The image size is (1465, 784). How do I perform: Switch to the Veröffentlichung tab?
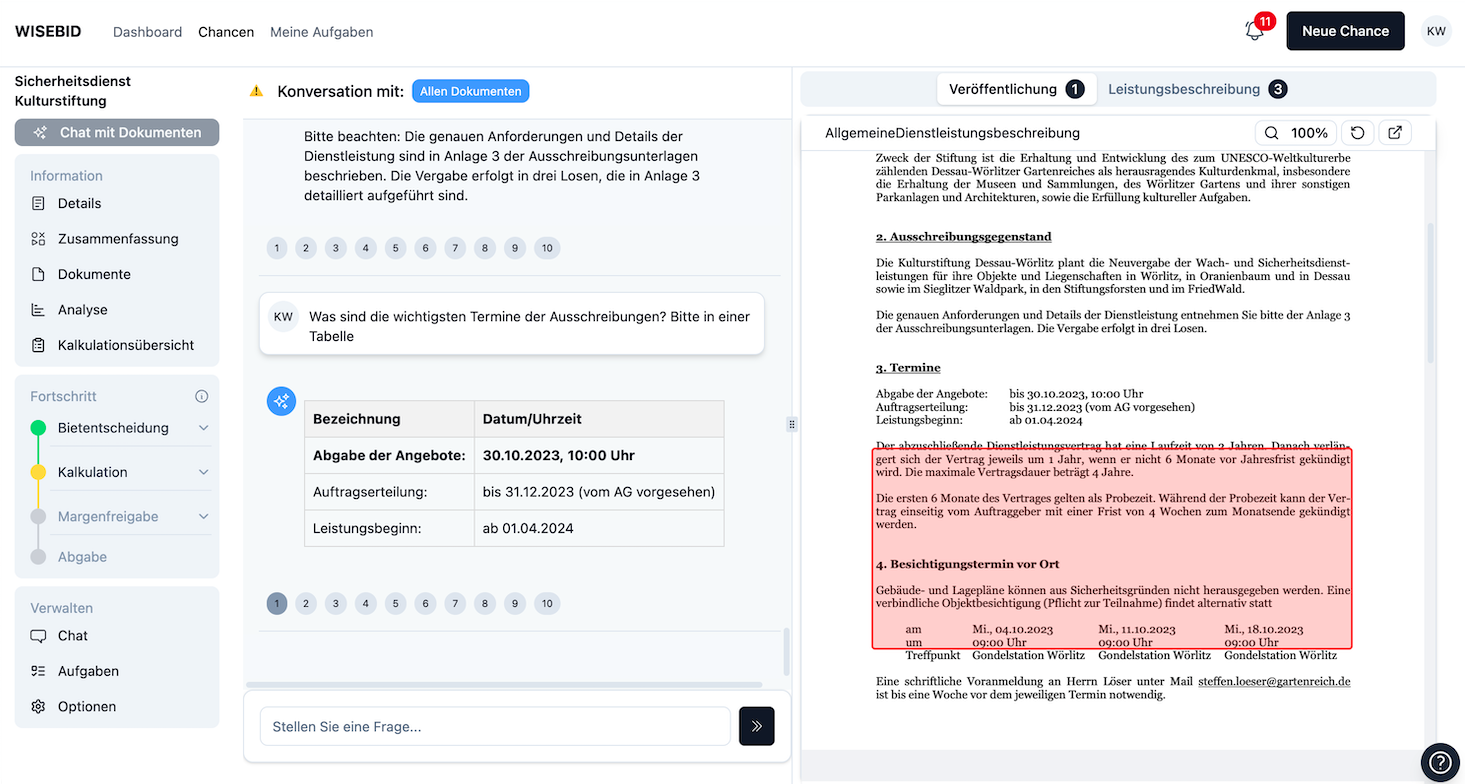pyautogui.click(x=1016, y=89)
